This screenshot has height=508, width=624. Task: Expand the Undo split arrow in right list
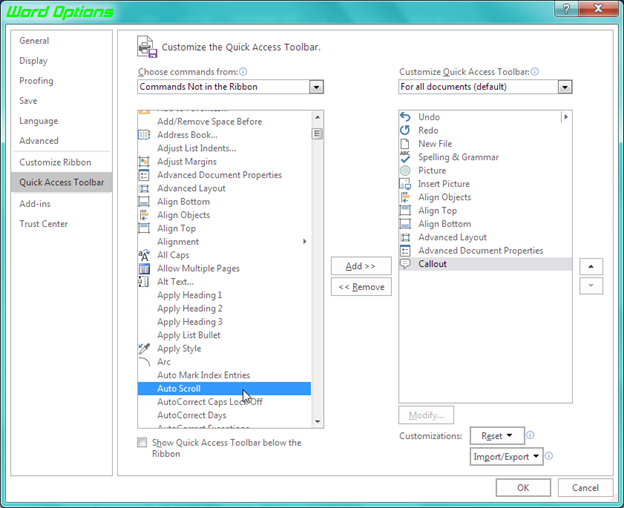click(566, 117)
